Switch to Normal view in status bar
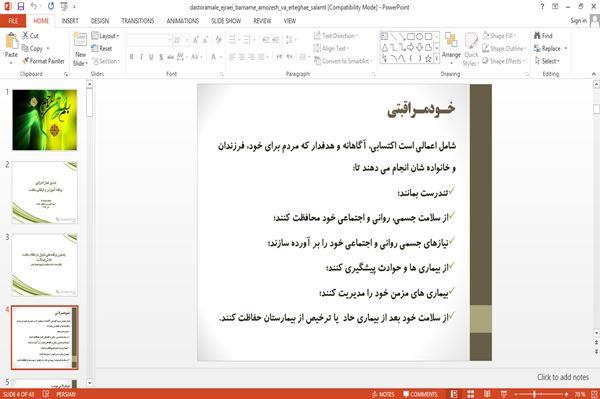 454,394
